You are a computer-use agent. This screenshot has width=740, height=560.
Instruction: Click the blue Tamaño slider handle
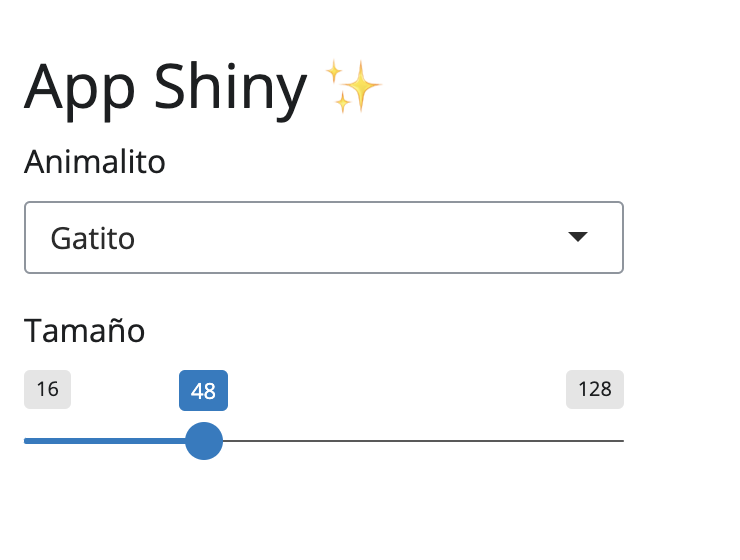204,440
